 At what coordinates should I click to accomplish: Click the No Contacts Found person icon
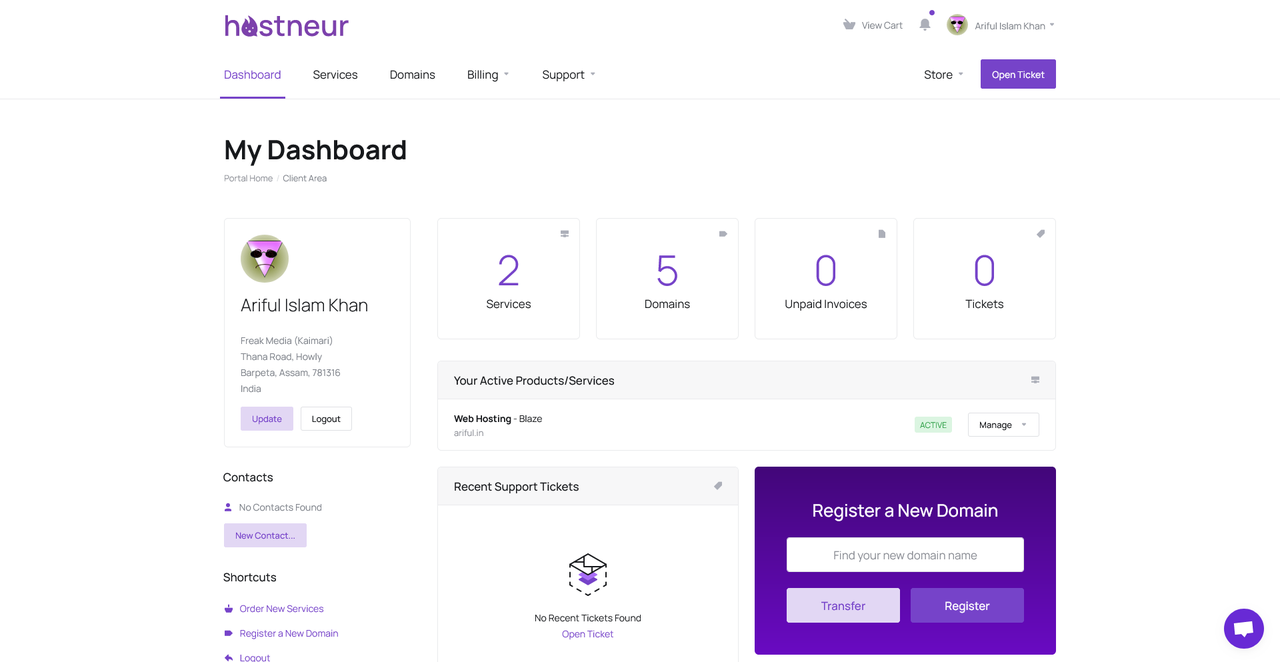pyautogui.click(x=228, y=507)
